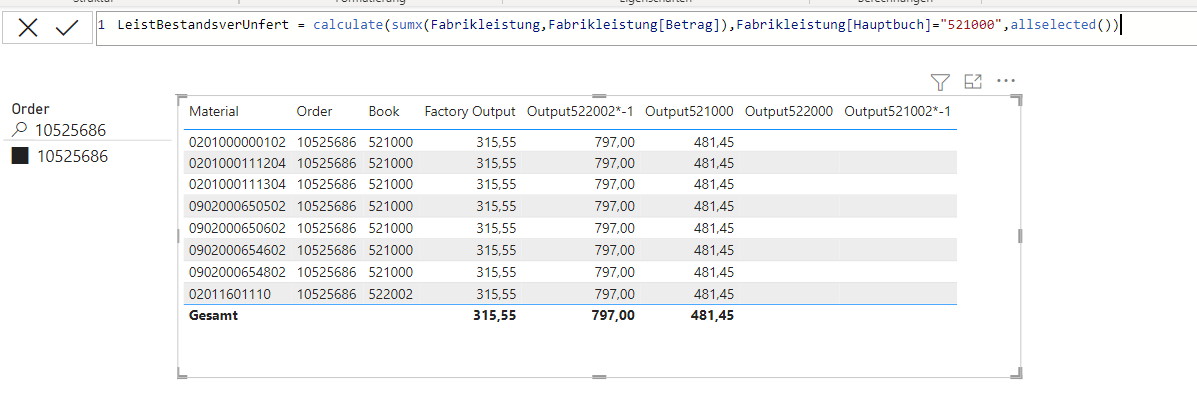The width and height of the screenshot is (1197, 415).
Task: Select material cell 0902000650602
Action: click(x=237, y=227)
